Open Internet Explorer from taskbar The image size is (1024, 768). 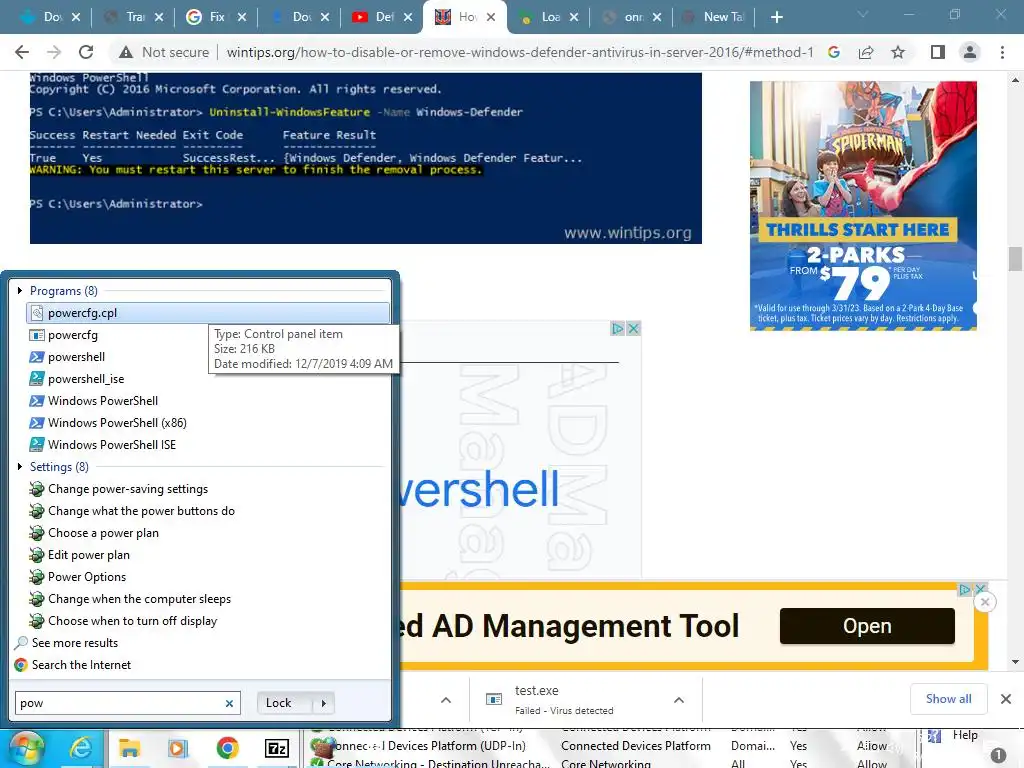coord(80,748)
